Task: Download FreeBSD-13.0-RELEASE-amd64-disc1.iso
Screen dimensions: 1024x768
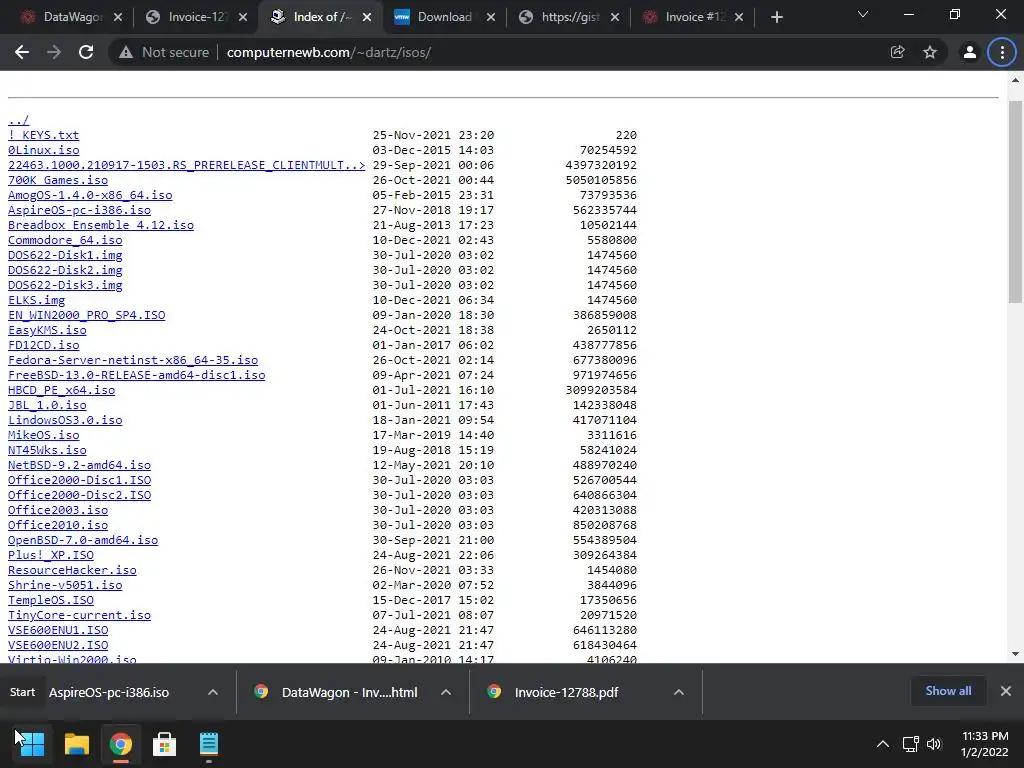Action: point(136,376)
